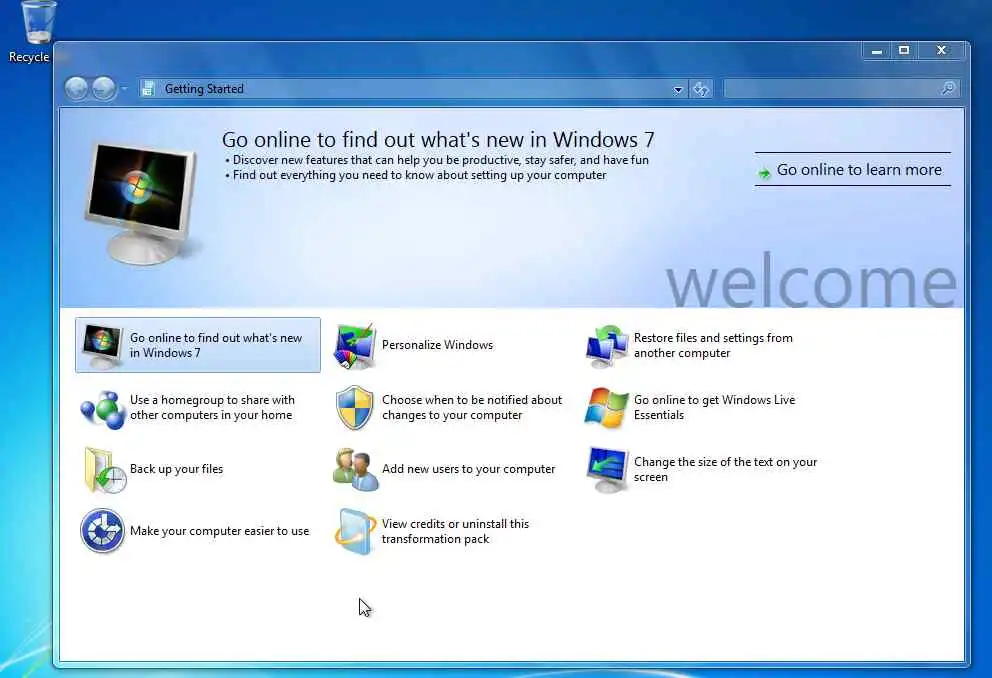992x678 pixels.
Task: Open the recent pages dropdown arrow
Action: (x=124, y=89)
